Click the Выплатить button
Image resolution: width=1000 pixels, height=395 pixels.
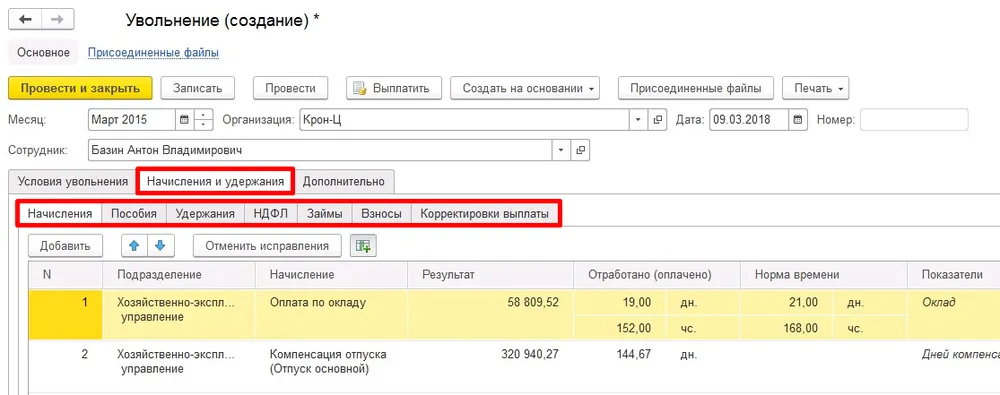394,88
